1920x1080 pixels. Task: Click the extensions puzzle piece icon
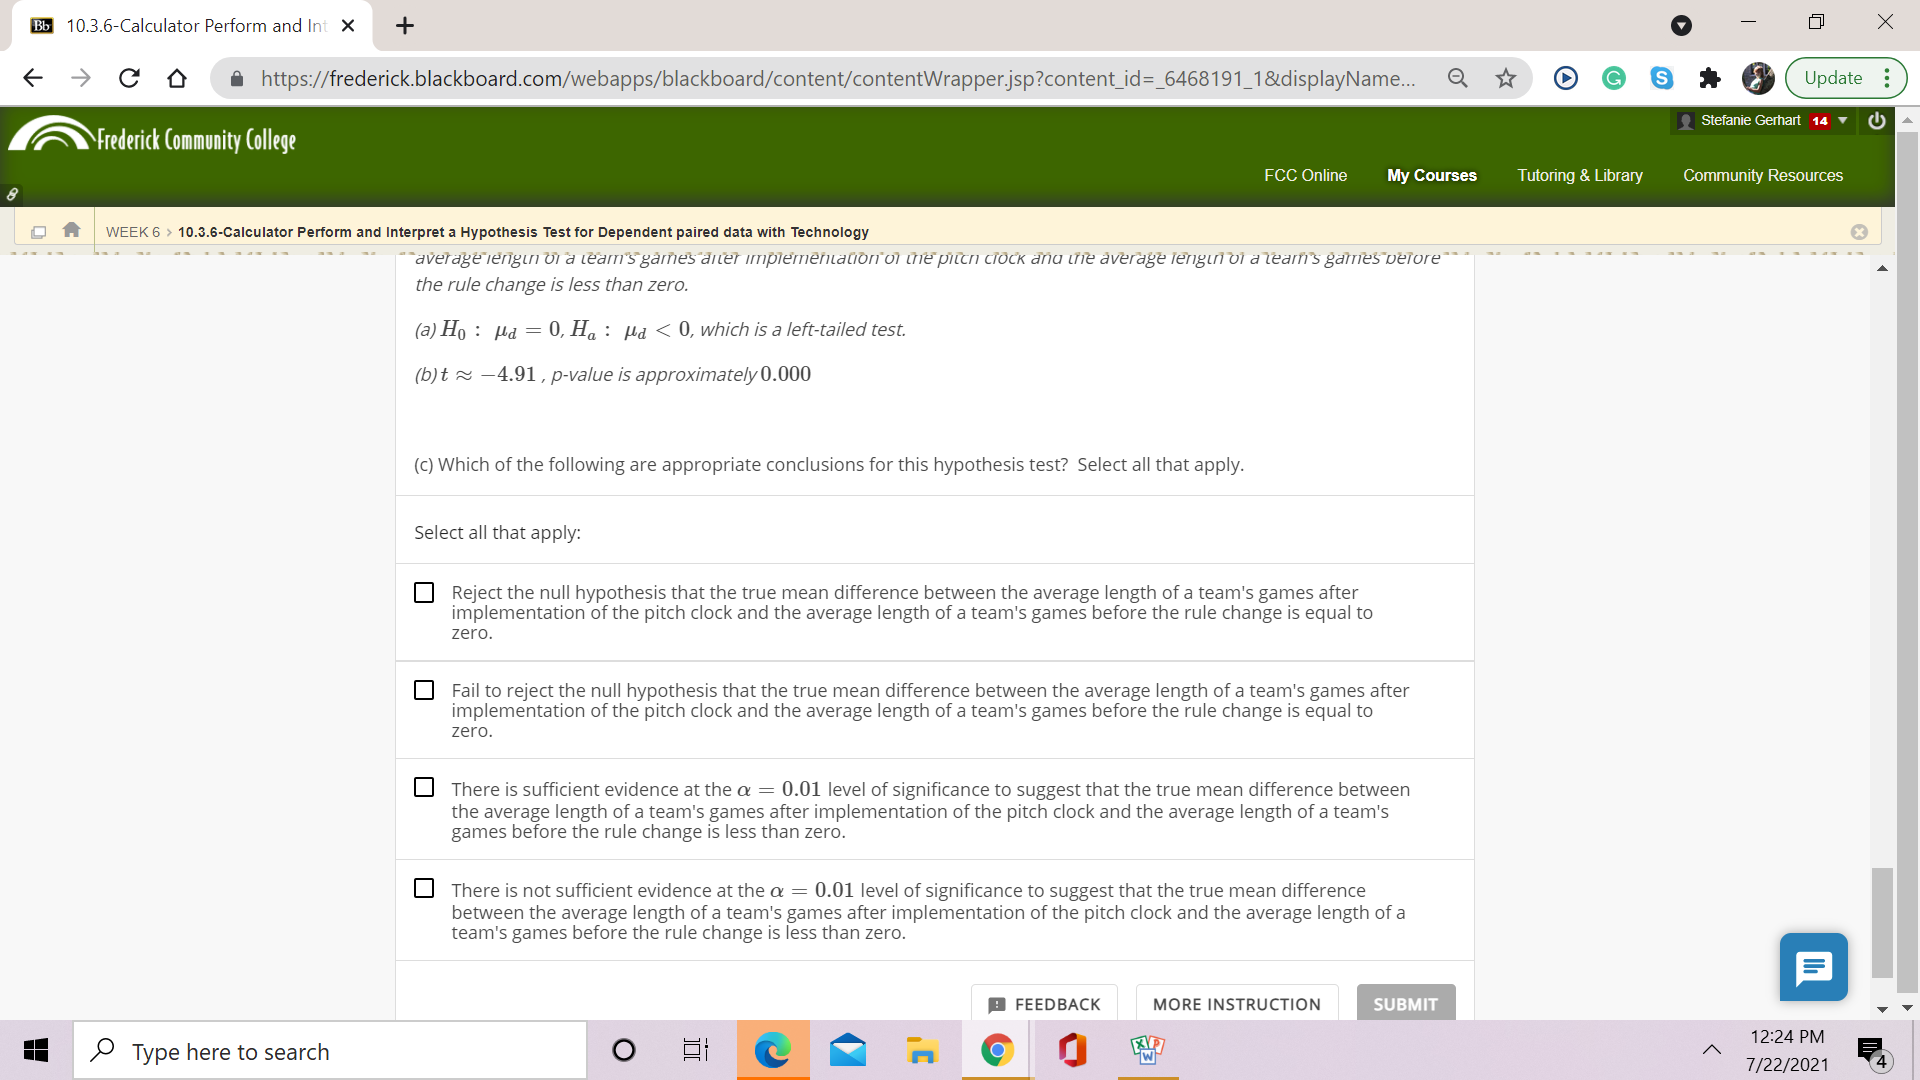tap(1709, 77)
